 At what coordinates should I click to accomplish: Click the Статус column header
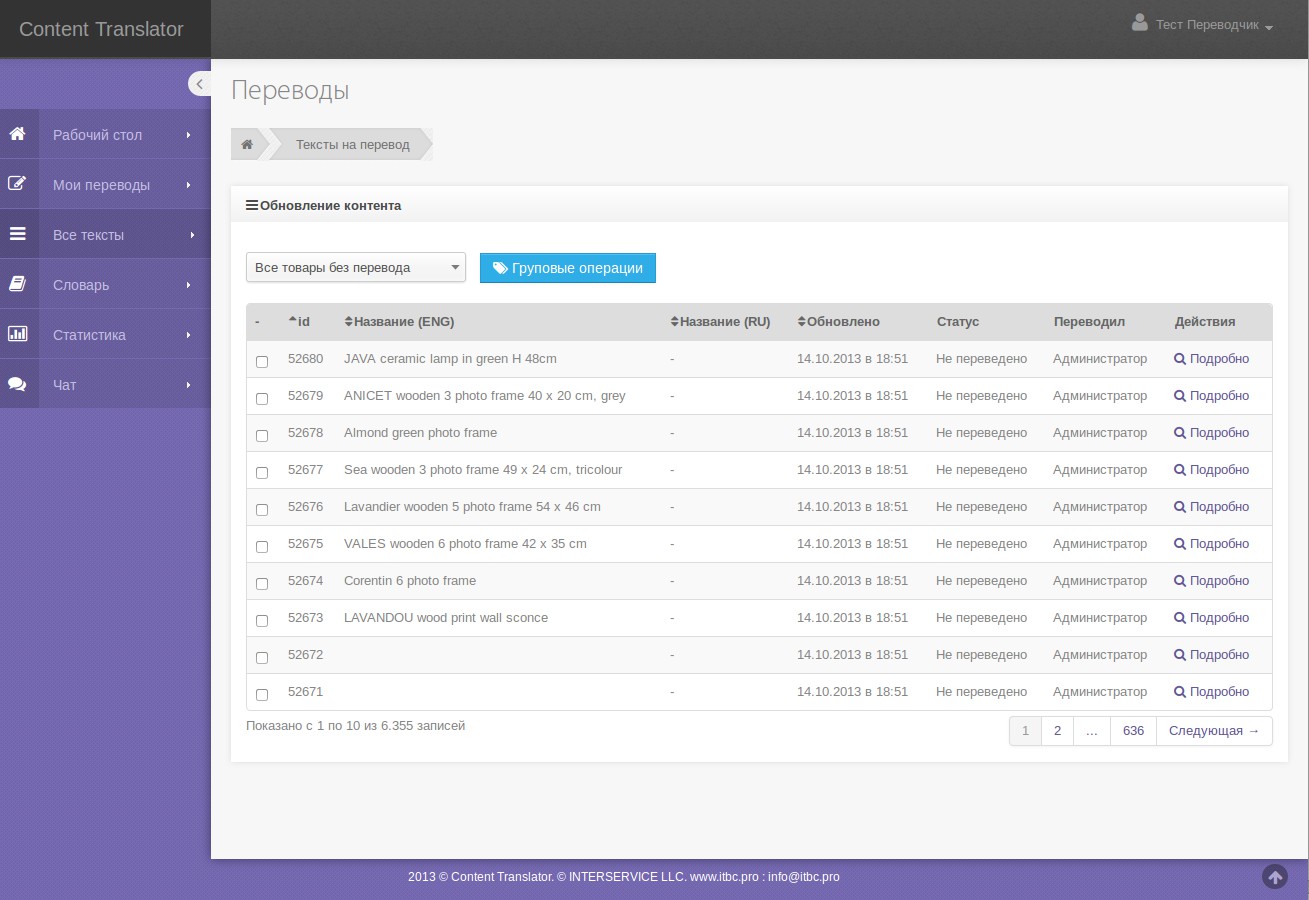point(958,321)
